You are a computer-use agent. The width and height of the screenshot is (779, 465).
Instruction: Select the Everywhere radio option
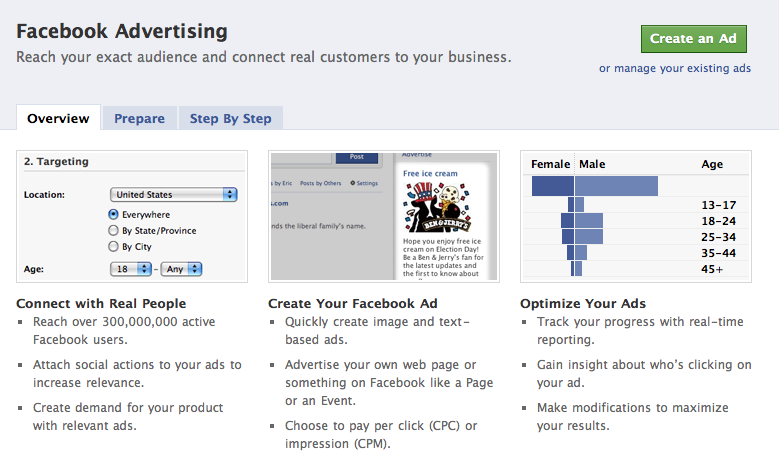tap(113, 214)
